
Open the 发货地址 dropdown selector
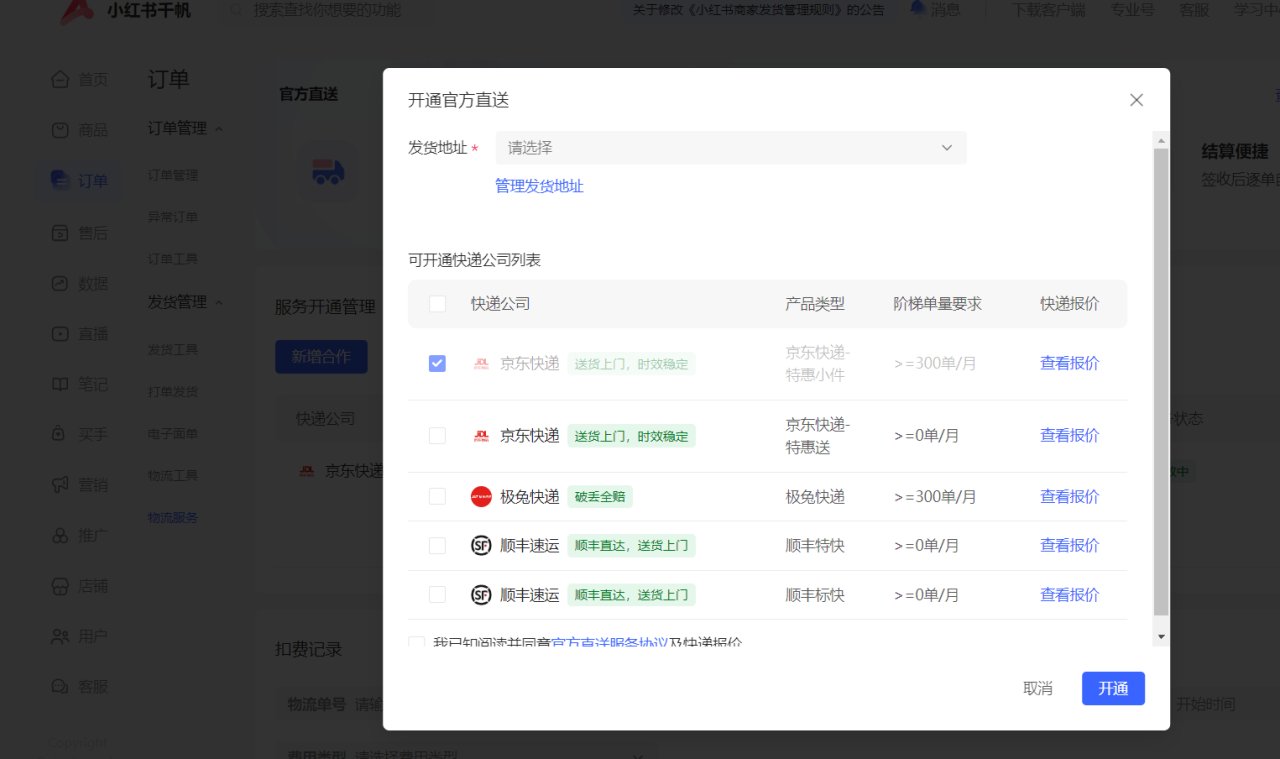(730, 148)
